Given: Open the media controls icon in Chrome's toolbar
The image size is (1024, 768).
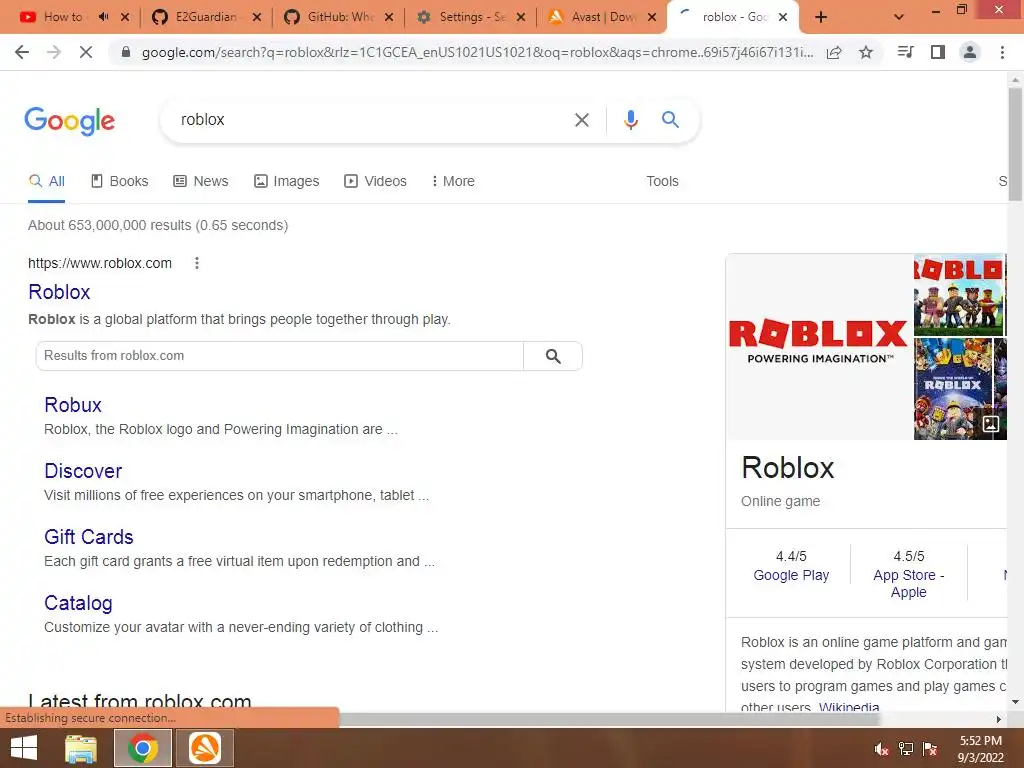Looking at the screenshot, I should coord(905,52).
